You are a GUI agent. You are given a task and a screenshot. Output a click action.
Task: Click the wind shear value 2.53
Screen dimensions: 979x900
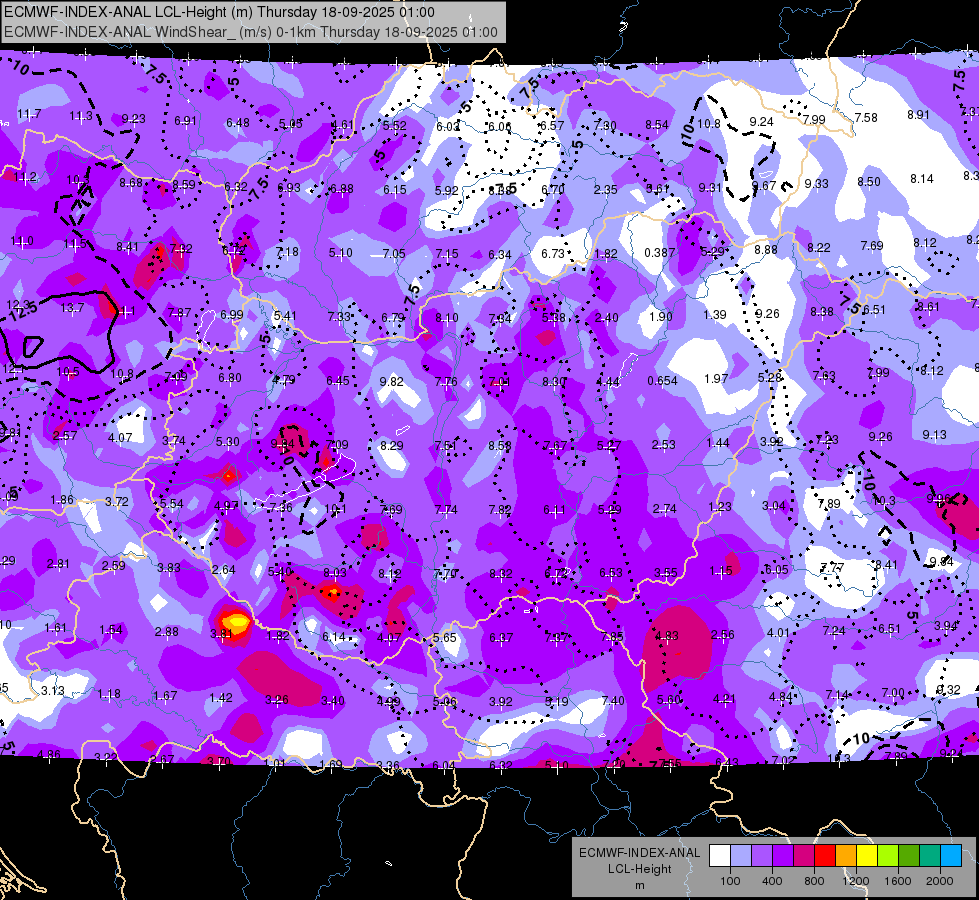(x=664, y=444)
